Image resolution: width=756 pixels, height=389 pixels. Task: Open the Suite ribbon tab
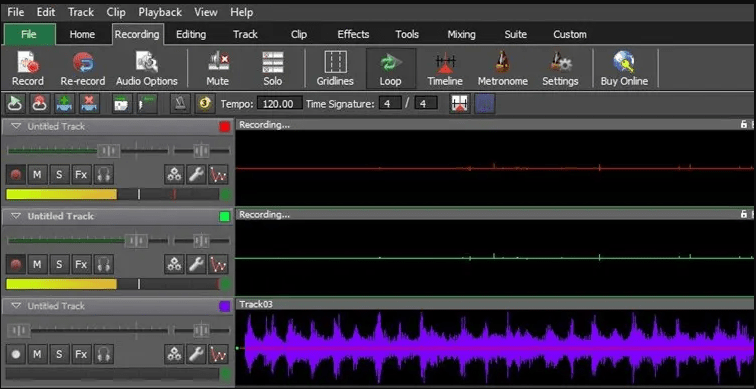515,35
